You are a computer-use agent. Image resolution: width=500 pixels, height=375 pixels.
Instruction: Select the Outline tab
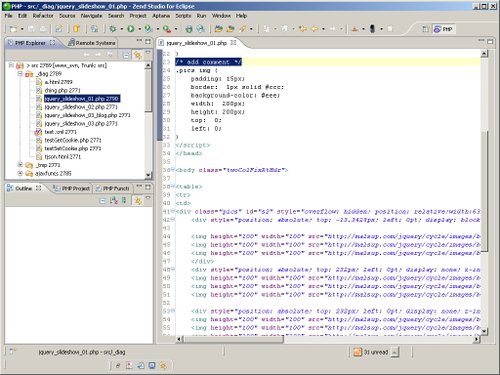point(23,188)
